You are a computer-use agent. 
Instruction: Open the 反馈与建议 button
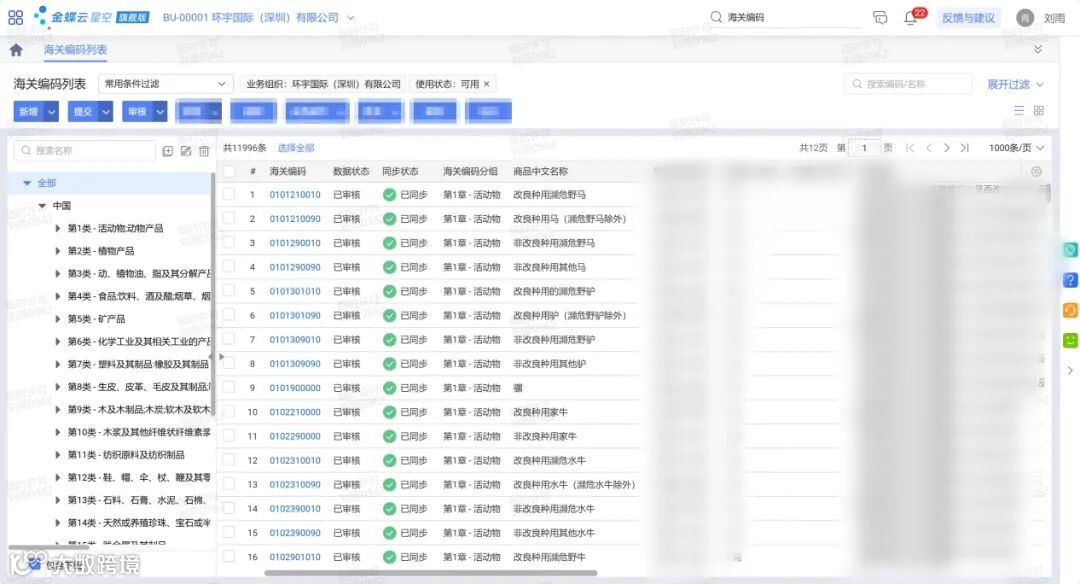(x=968, y=18)
